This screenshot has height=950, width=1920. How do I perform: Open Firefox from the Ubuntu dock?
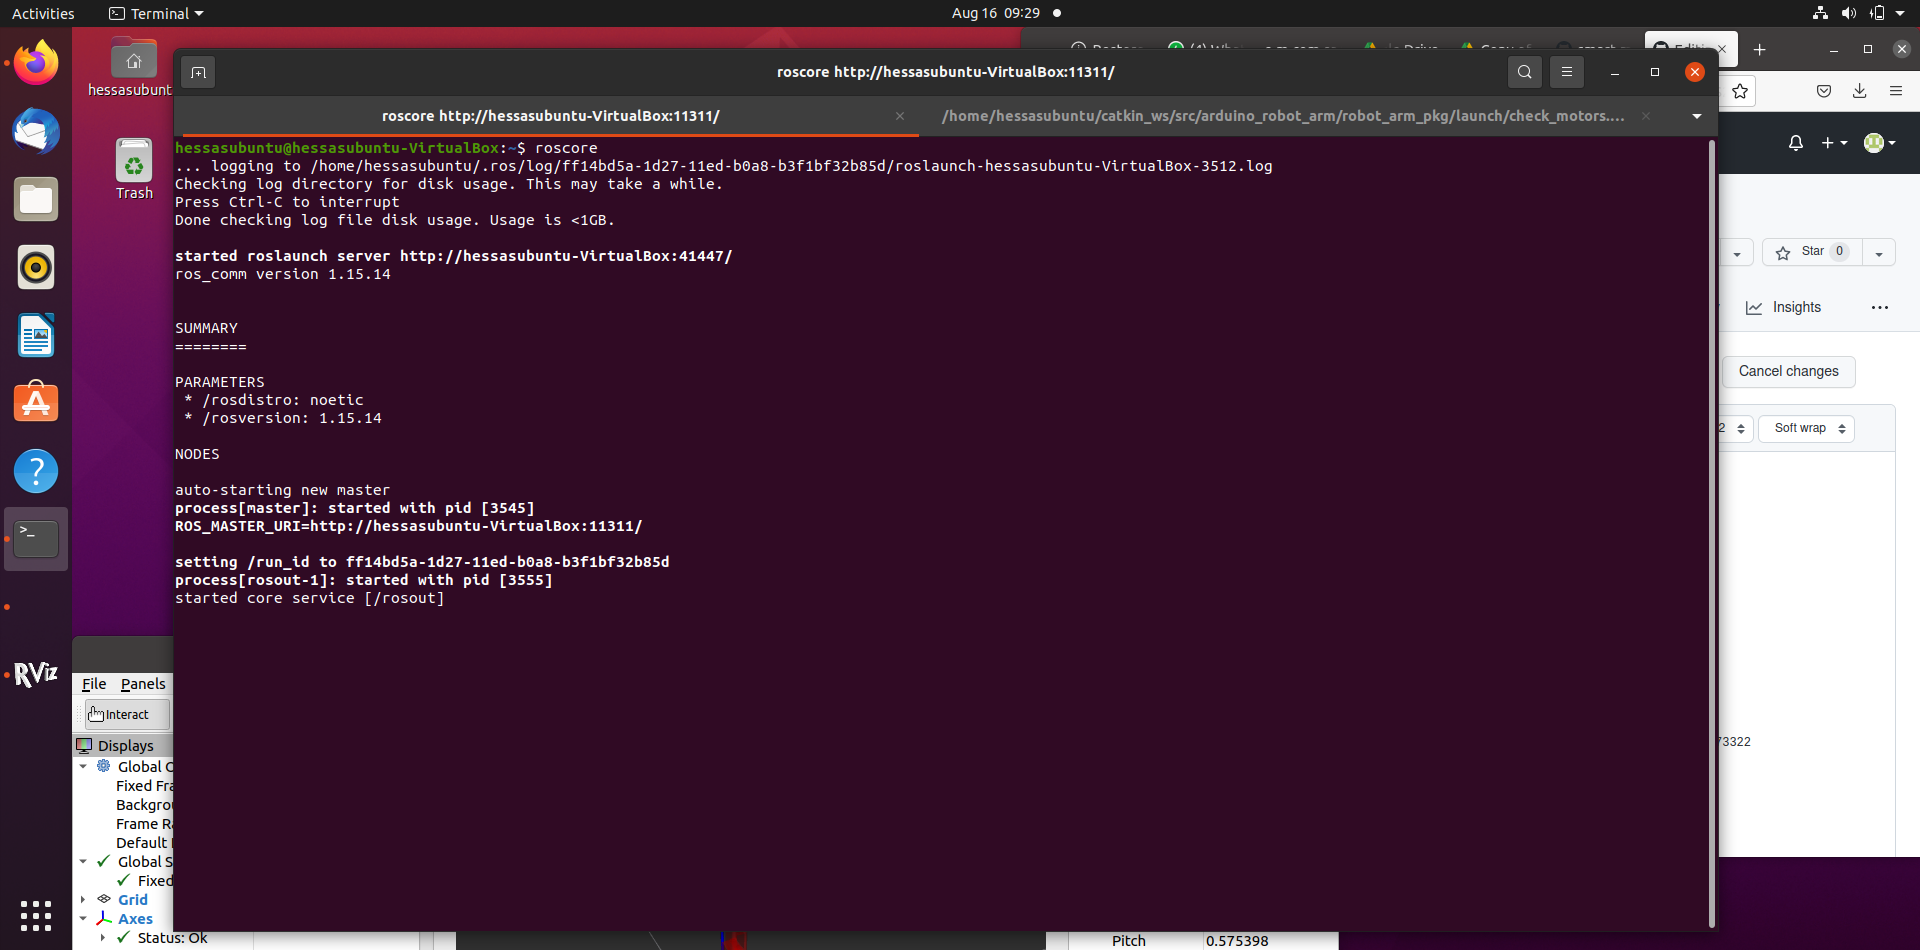point(36,63)
